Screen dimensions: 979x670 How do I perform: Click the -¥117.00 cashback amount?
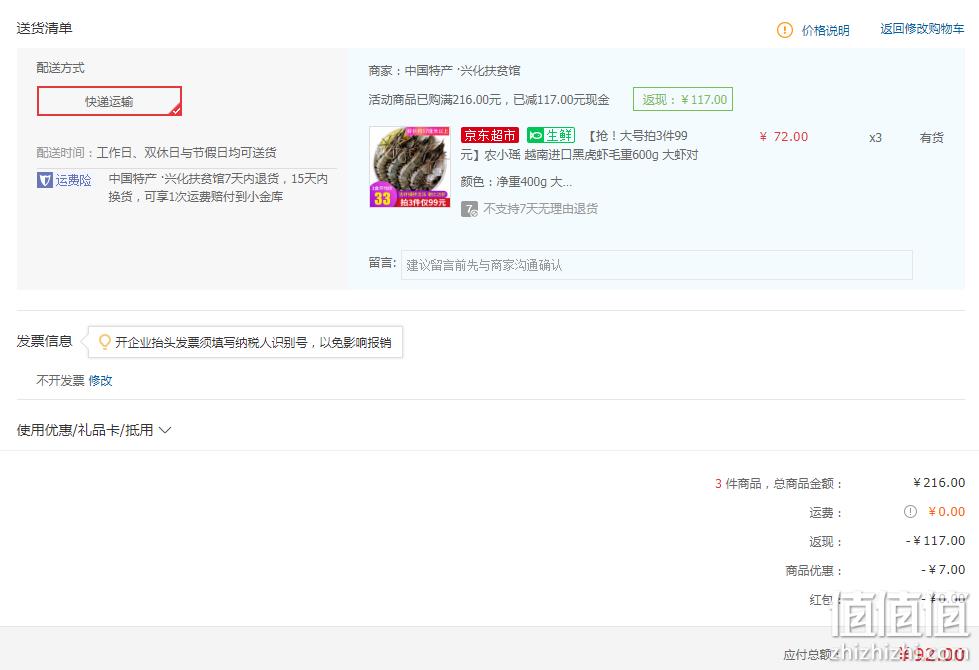[x=935, y=541]
